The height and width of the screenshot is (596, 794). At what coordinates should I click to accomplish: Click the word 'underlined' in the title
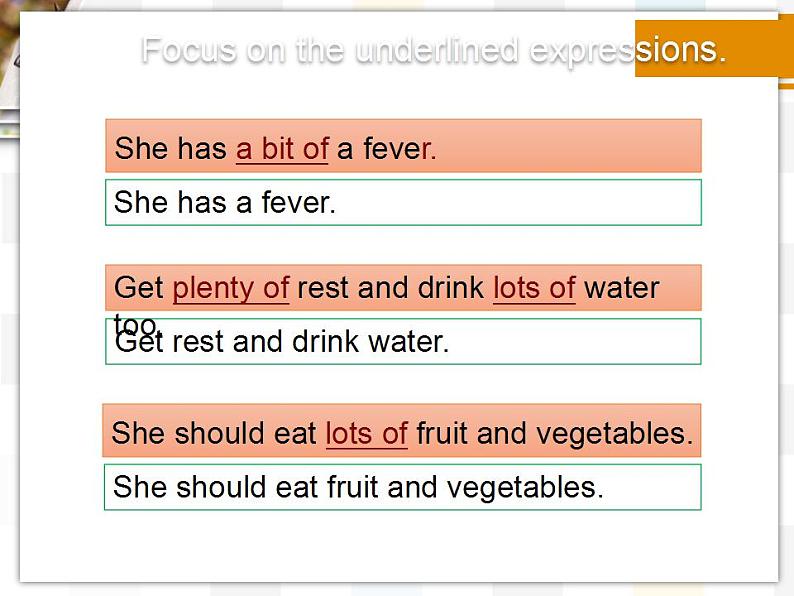point(437,50)
